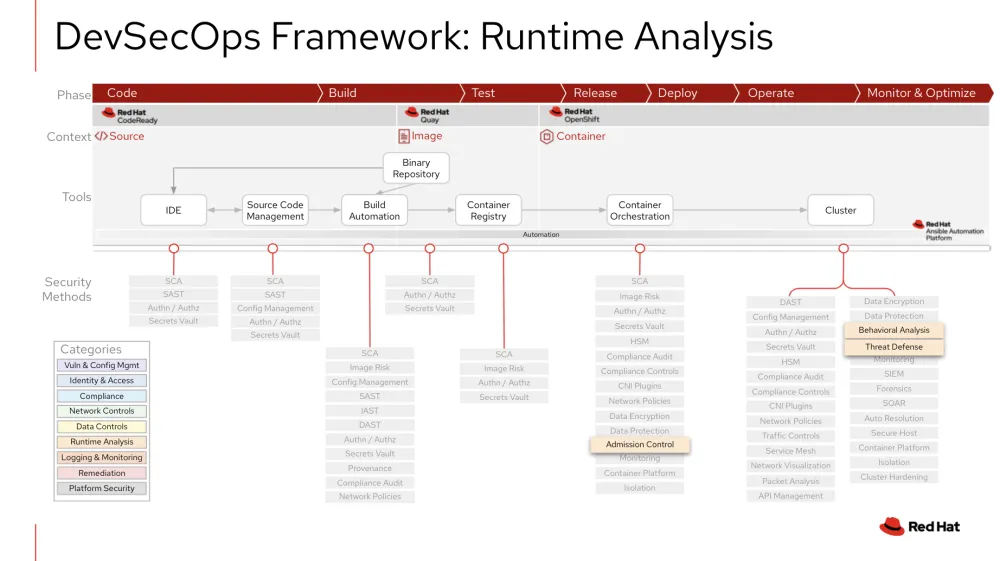Image resolution: width=1000 pixels, height=561 pixels.
Task: Select the Code phase arrow
Action: pyautogui.click(x=122, y=93)
